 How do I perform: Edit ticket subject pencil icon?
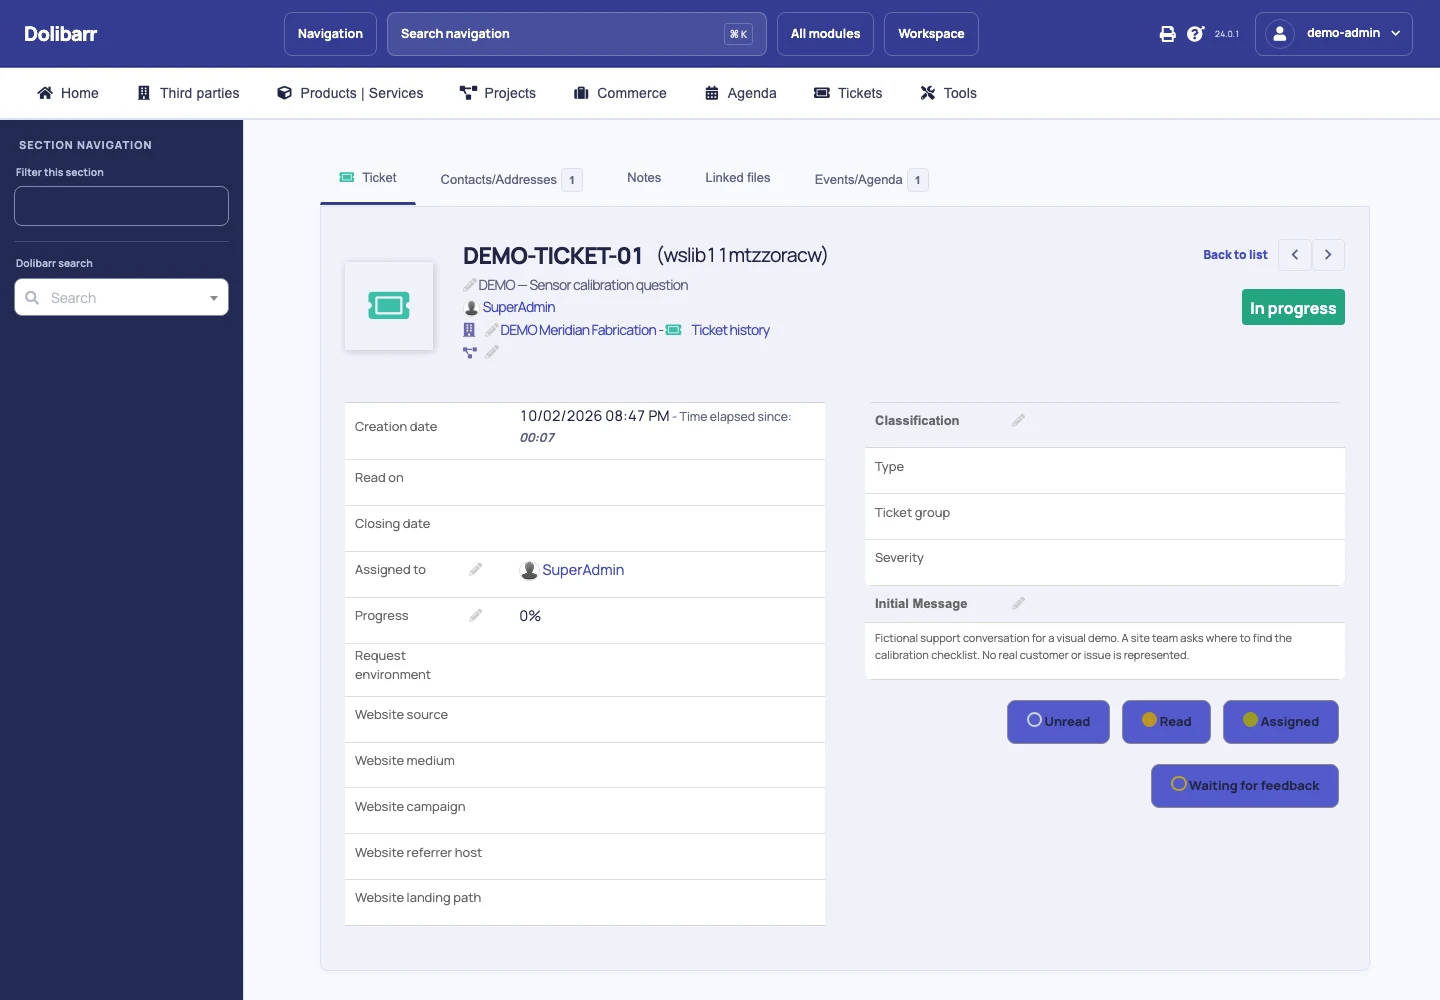(470, 285)
